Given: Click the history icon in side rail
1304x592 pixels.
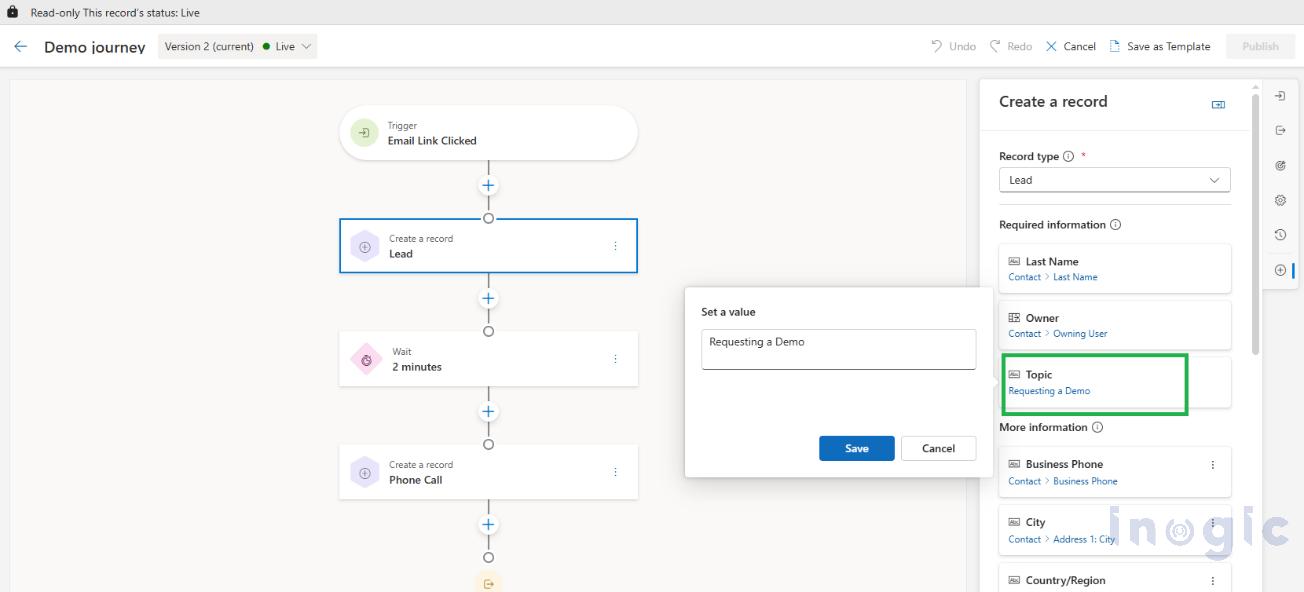Looking at the screenshot, I should click(1280, 236).
